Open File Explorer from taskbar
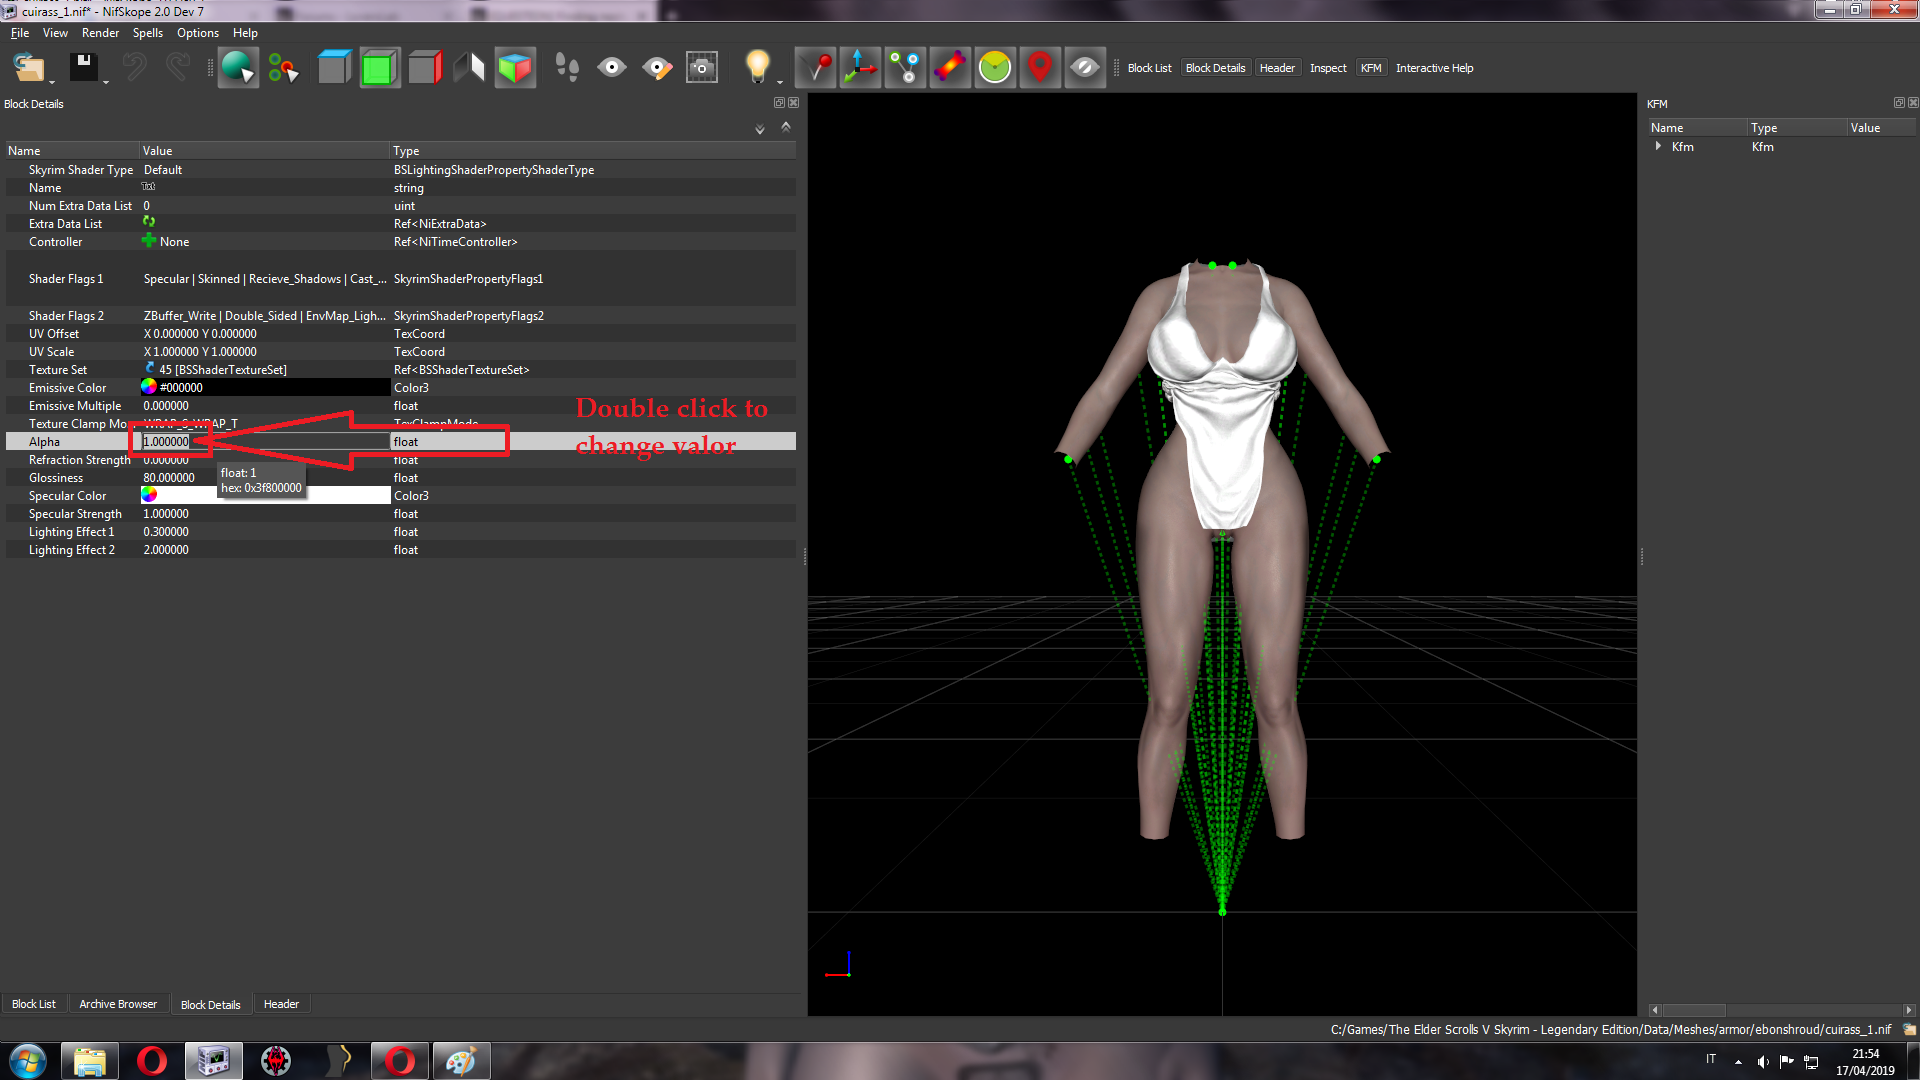 (x=89, y=1061)
